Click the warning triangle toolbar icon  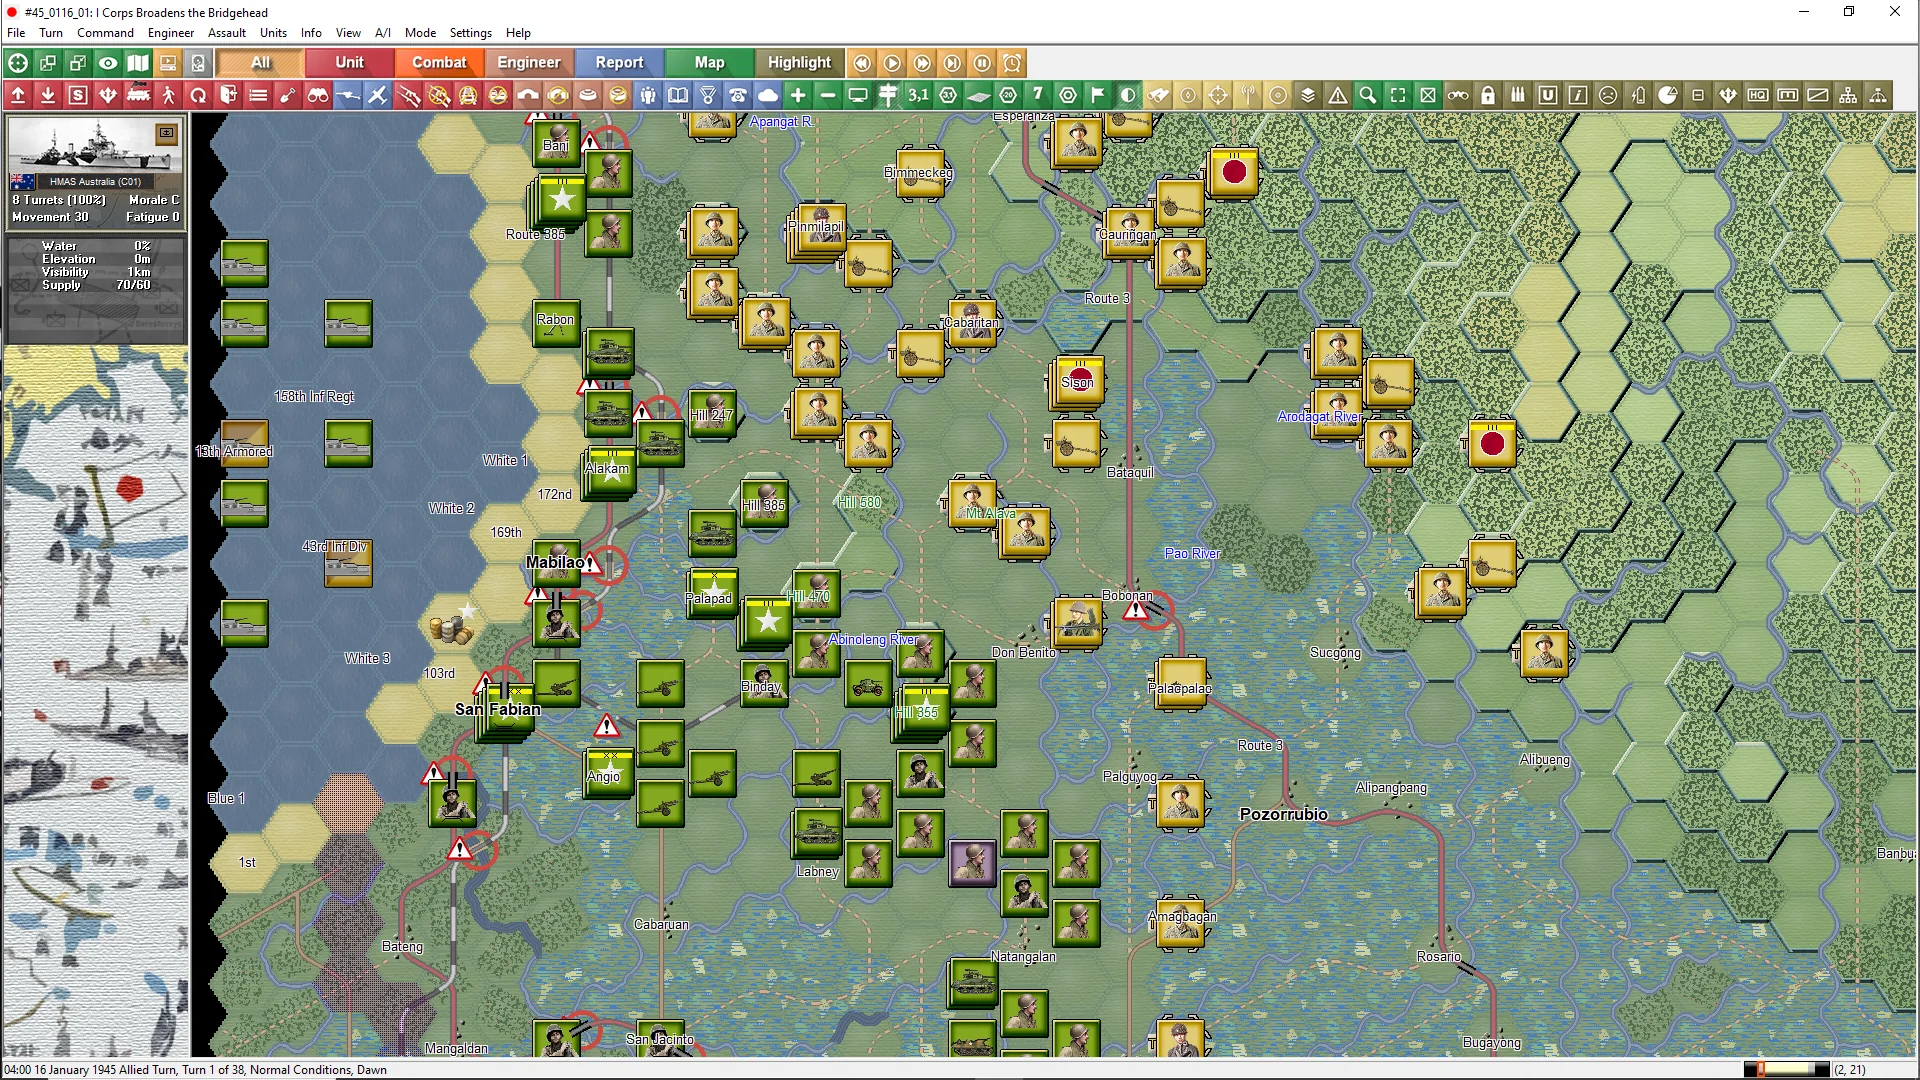coord(1338,96)
